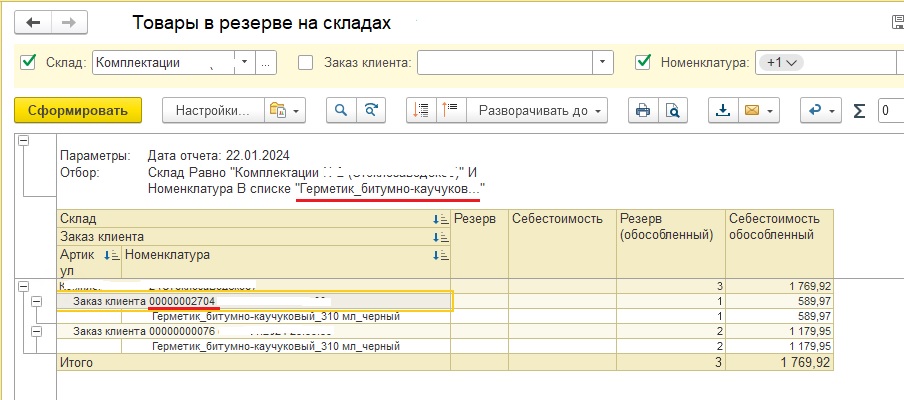Open print preview icon
The image size is (904, 400).
click(x=672, y=110)
